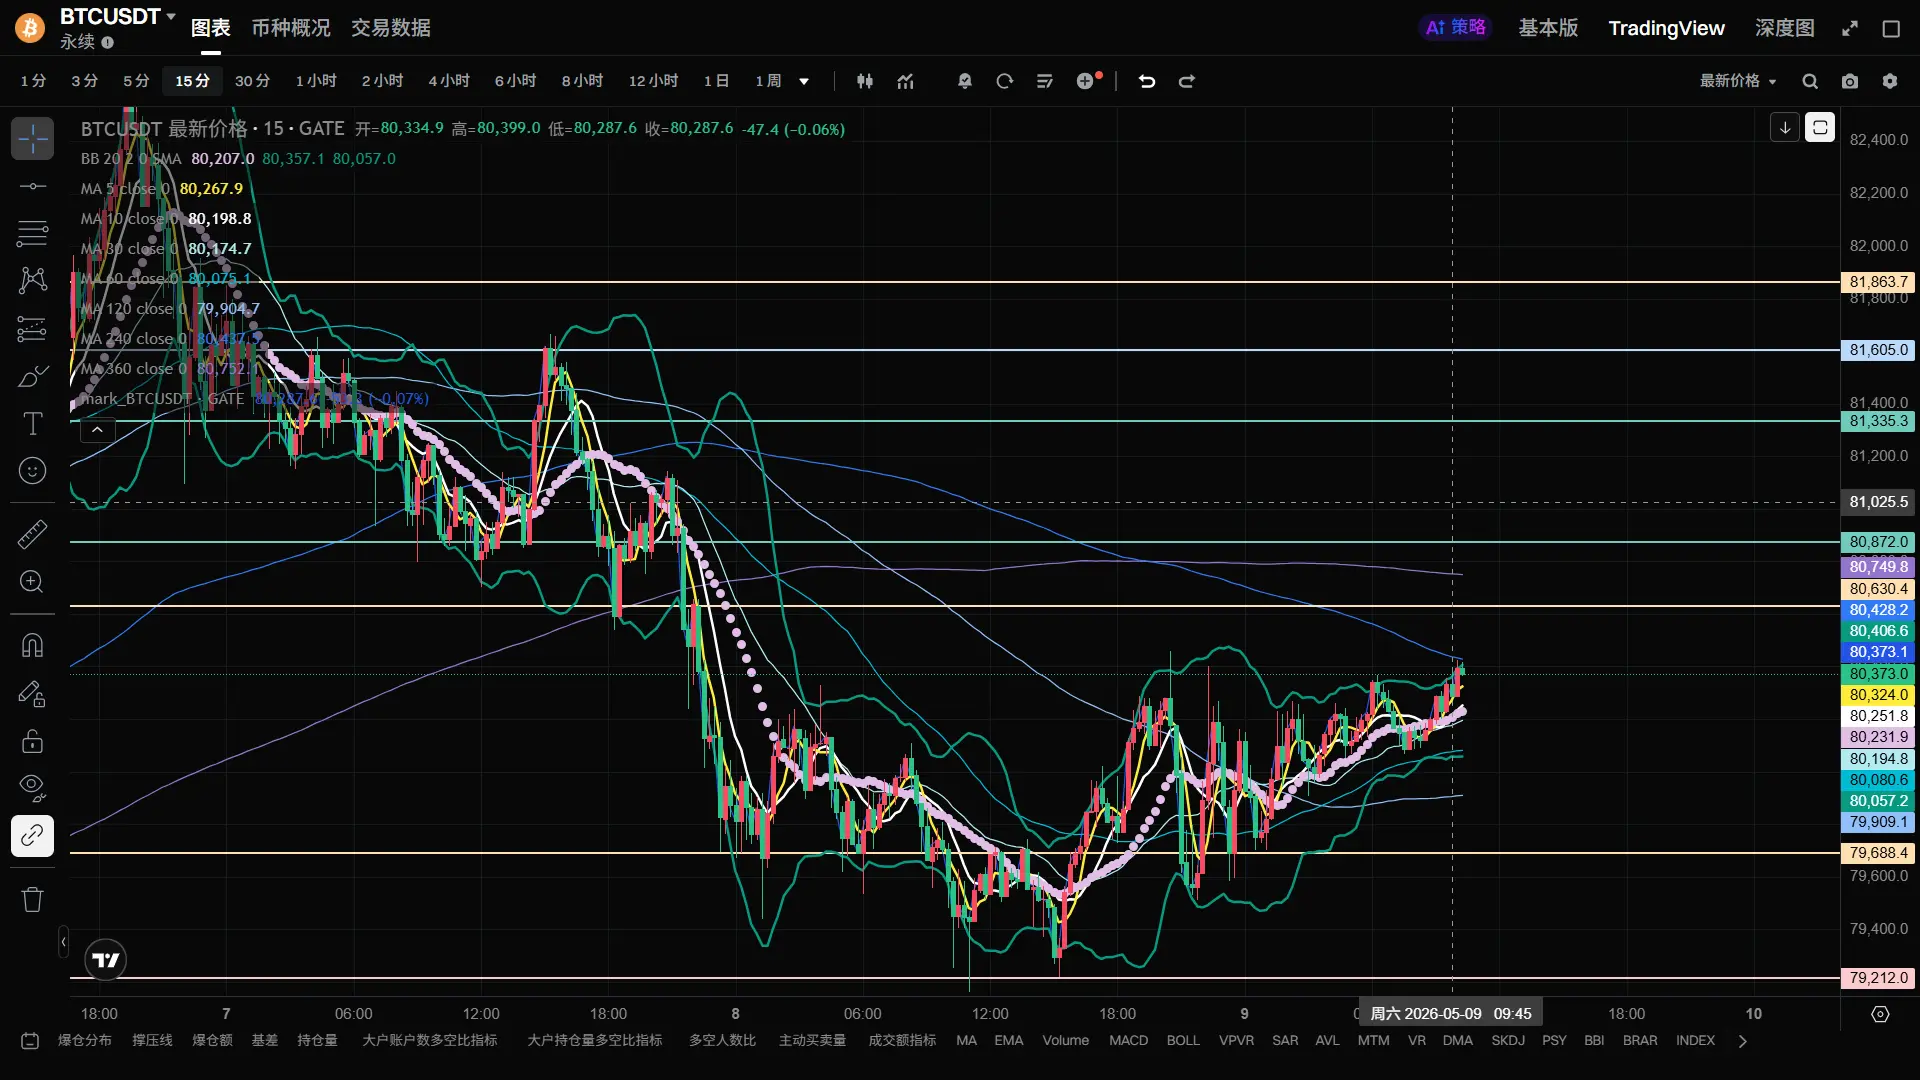The width and height of the screenshot is (1920, 1080).
Task: Select the 30分 interval
Action: 252,81
